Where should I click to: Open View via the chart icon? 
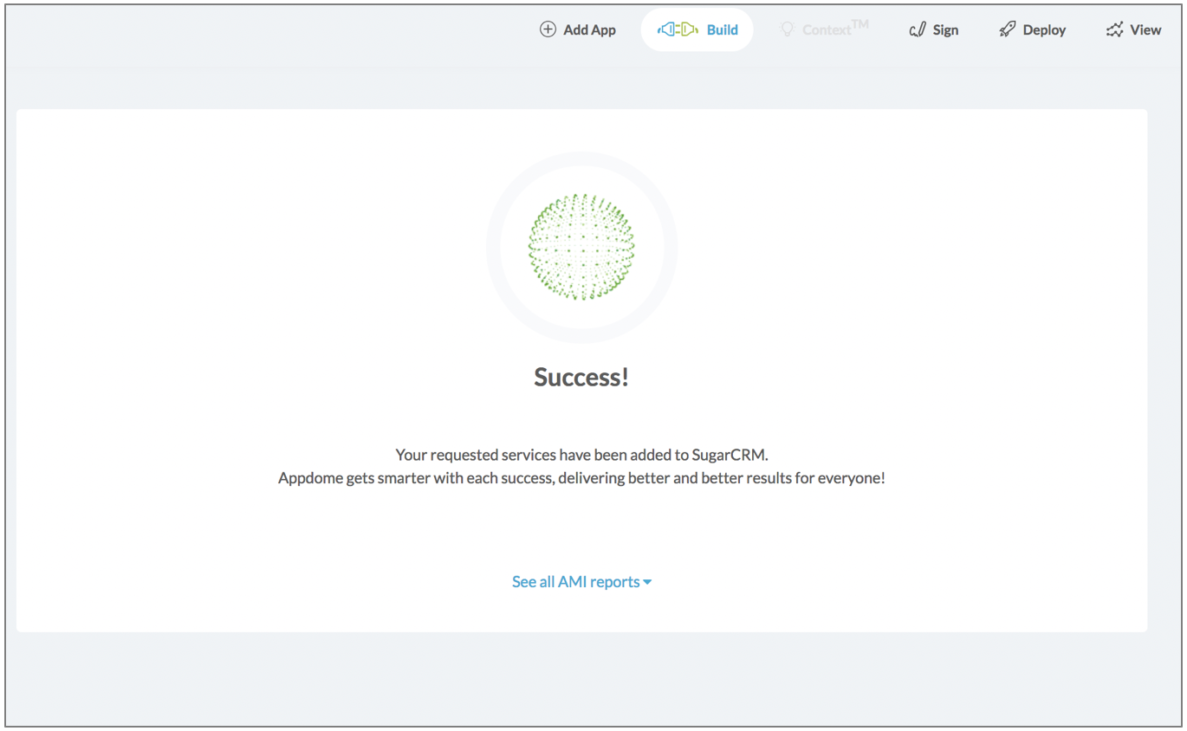click(x=1113, y=29)
